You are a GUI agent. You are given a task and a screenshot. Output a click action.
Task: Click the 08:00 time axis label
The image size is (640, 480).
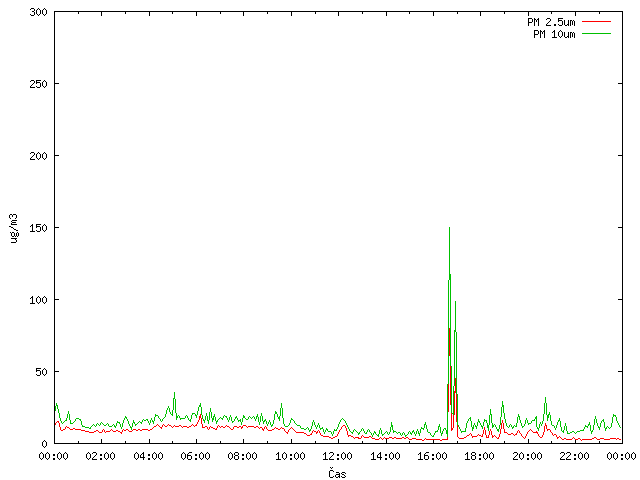coord(243,456)
